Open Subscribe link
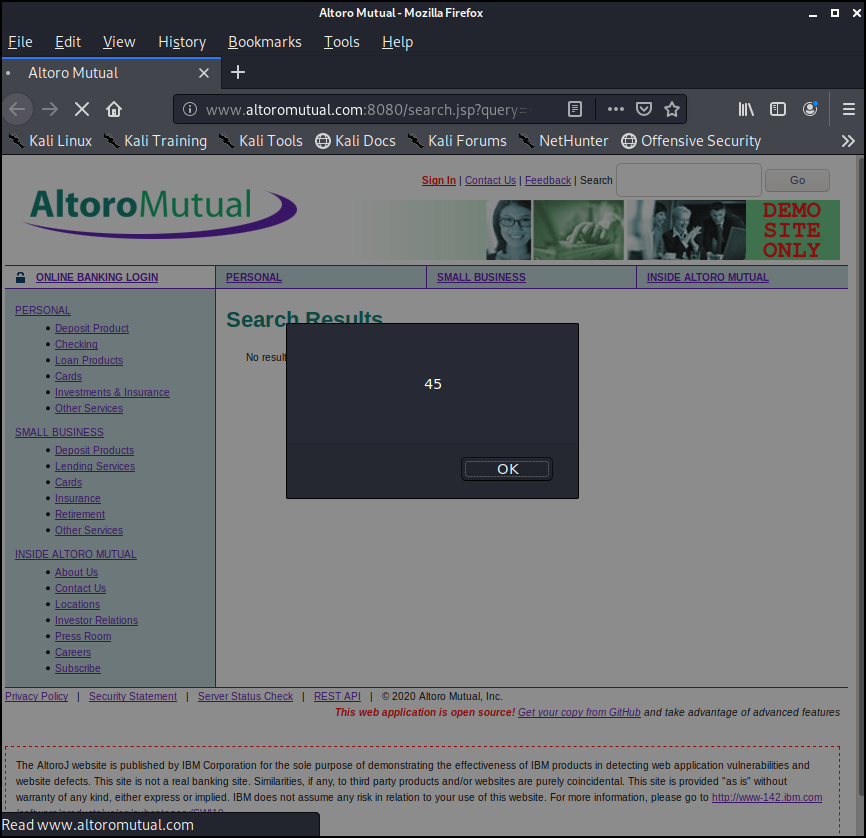Image resolution: width=866 pixels, height=838 pixels. click(x=77, y=668)
